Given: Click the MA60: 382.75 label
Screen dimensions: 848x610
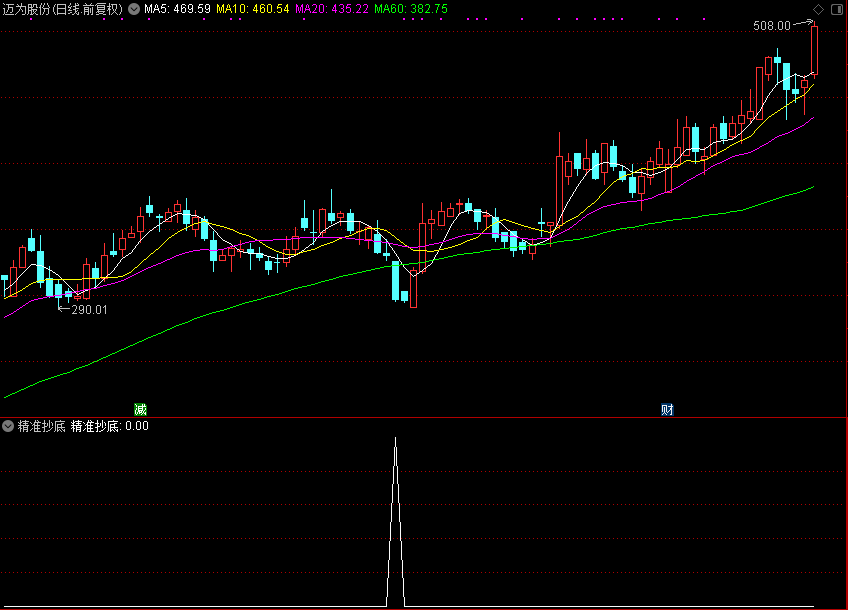Looking at the screenshot, I should [x=411, y=9].
